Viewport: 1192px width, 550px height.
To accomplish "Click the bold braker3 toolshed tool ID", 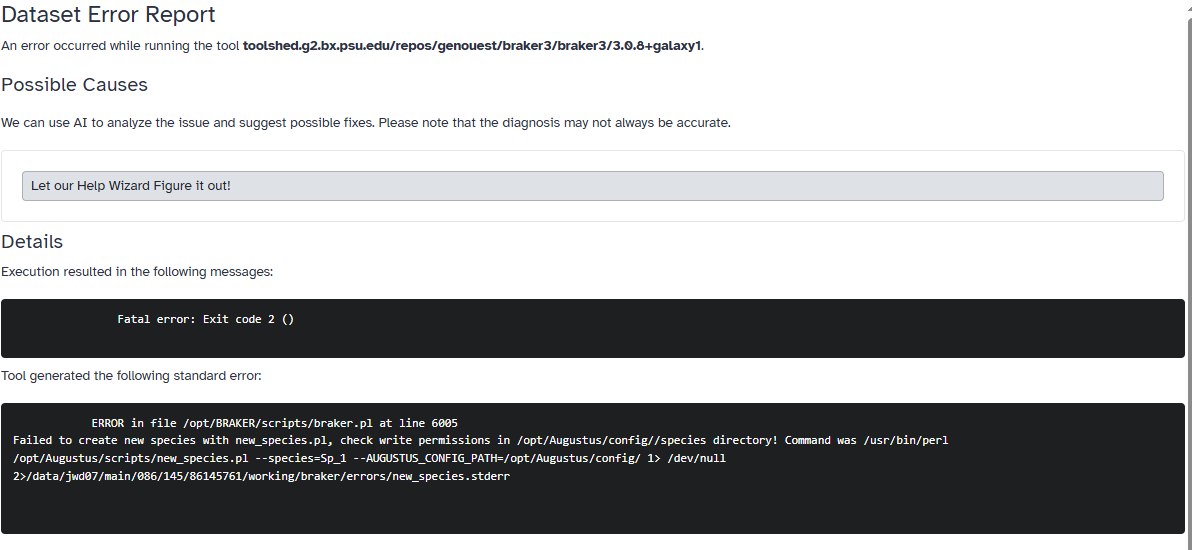I will pyautogui.click(x=472, y=46).
